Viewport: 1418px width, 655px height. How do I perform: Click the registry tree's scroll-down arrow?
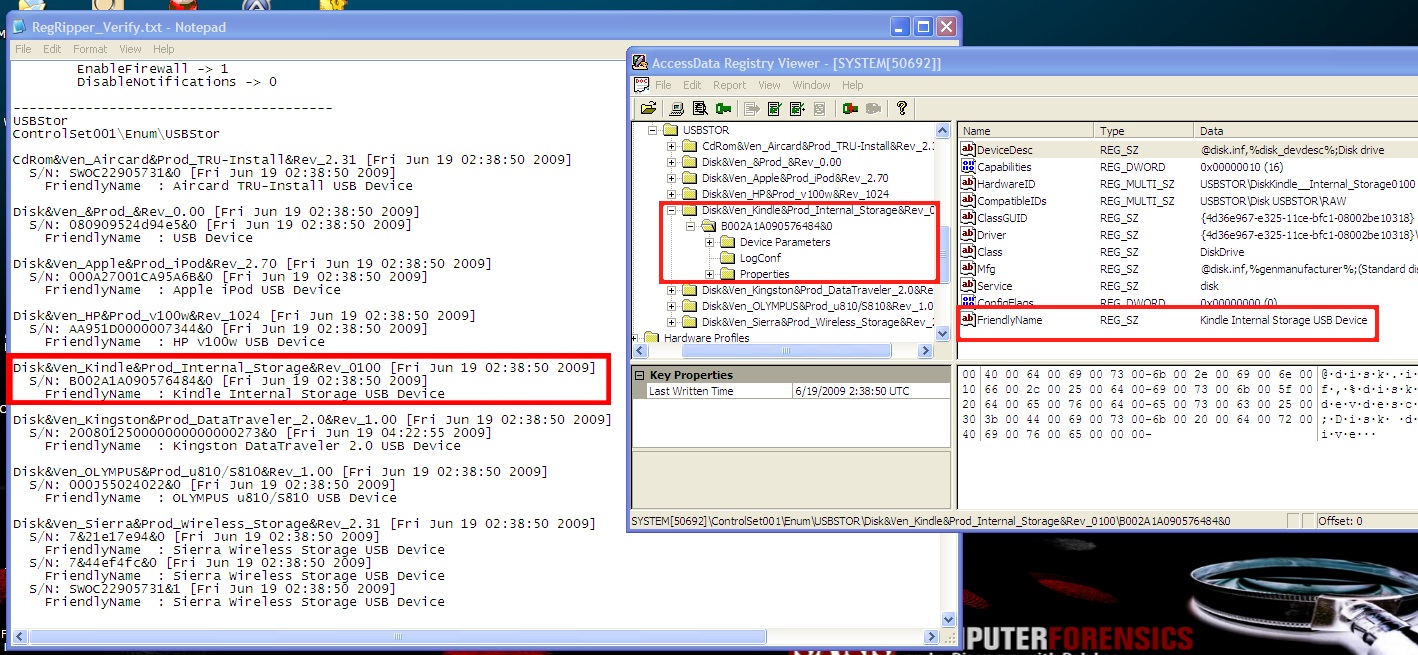pos(942,334)
